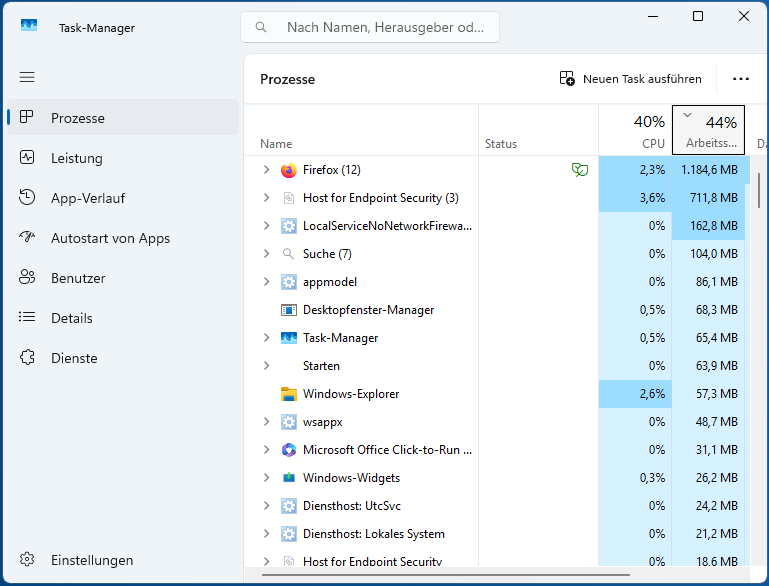The height and width of the screenshot is (586, 769).
Task: Click the Autostart von Apps gauge icon
Action: point(26,237)
